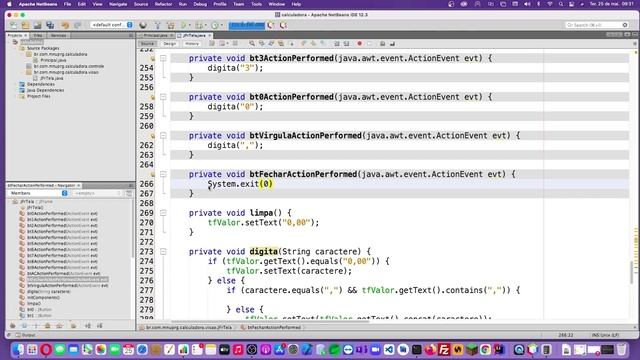Open Finder from the Dock
Screen dimensions: 640x360
click(x=18, y=350)
